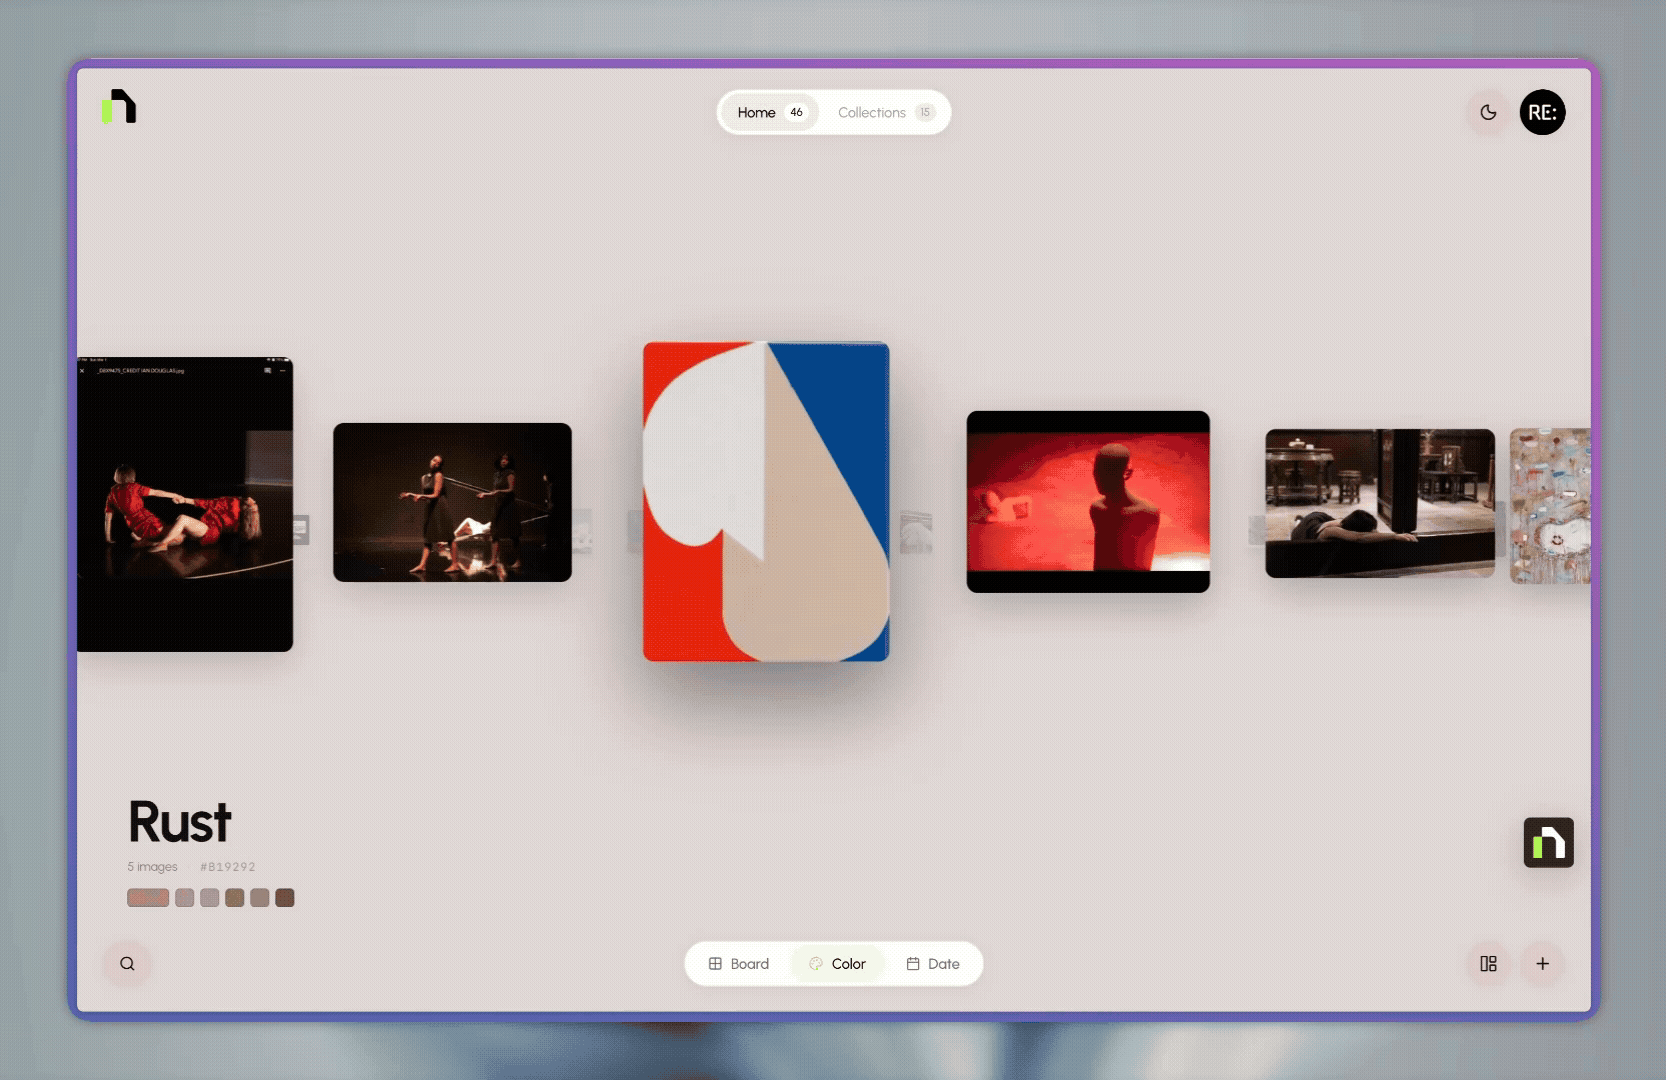Open the red-blue abstract heart artwork
This screenshot has height=1080, width=1666.
point(766,502)
